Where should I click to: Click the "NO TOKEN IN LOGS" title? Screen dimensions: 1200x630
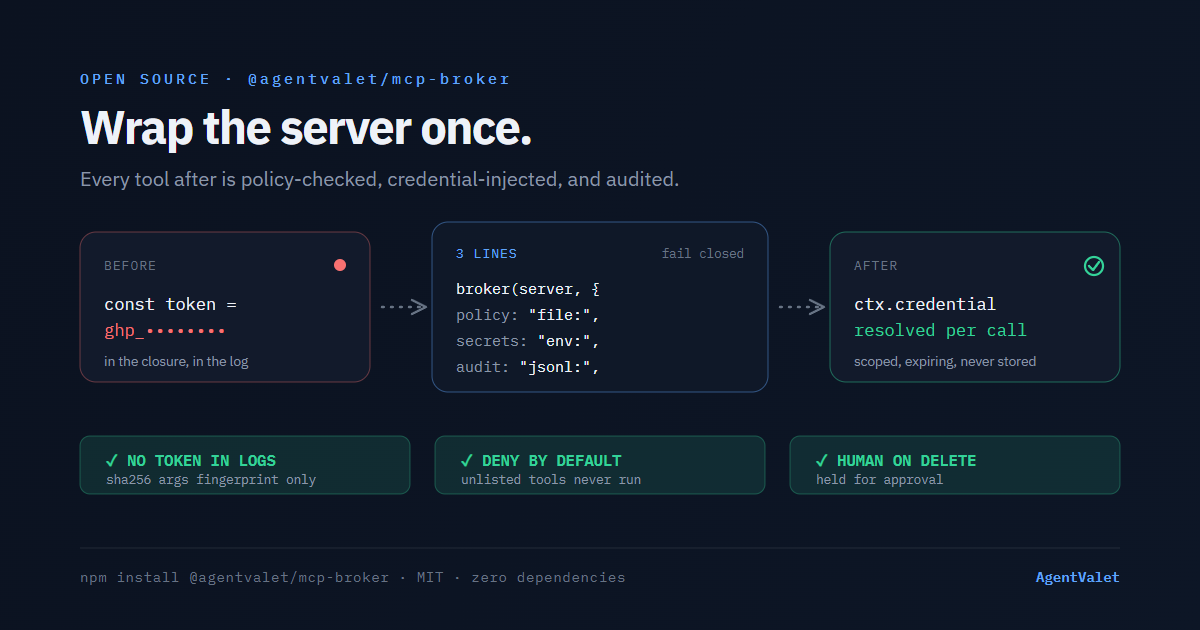pyautogui.click(x=201, y=461)
